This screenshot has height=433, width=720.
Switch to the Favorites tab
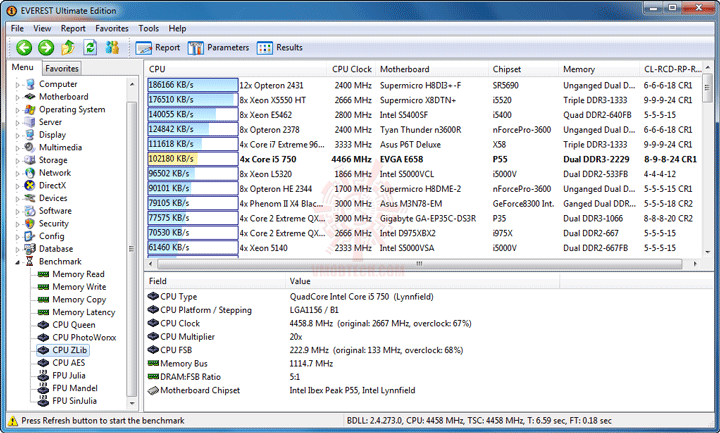coord(62,68)
